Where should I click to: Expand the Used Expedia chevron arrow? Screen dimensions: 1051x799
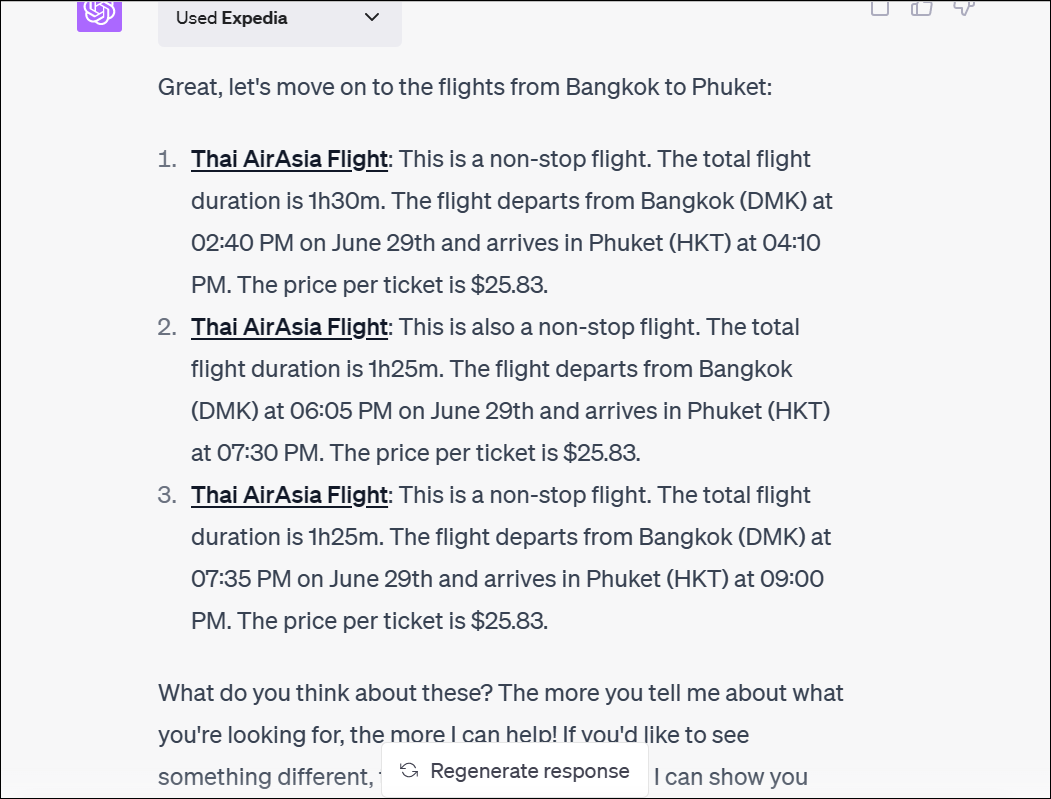pos(372,17)
